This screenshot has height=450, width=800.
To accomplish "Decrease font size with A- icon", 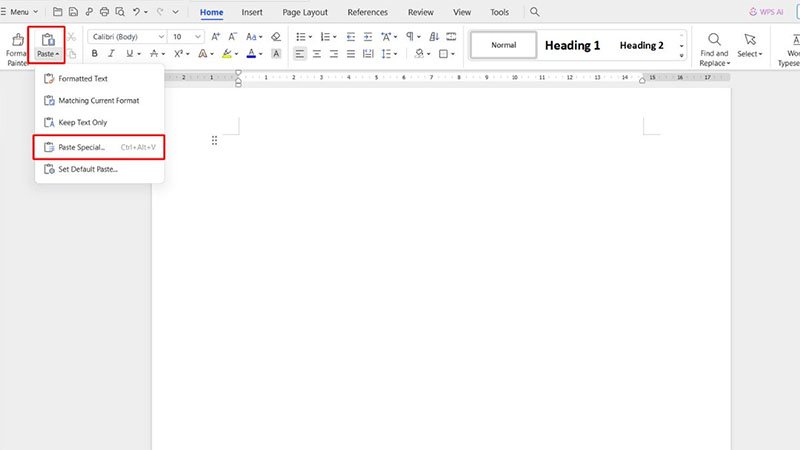I will click(x=232, y=37).
